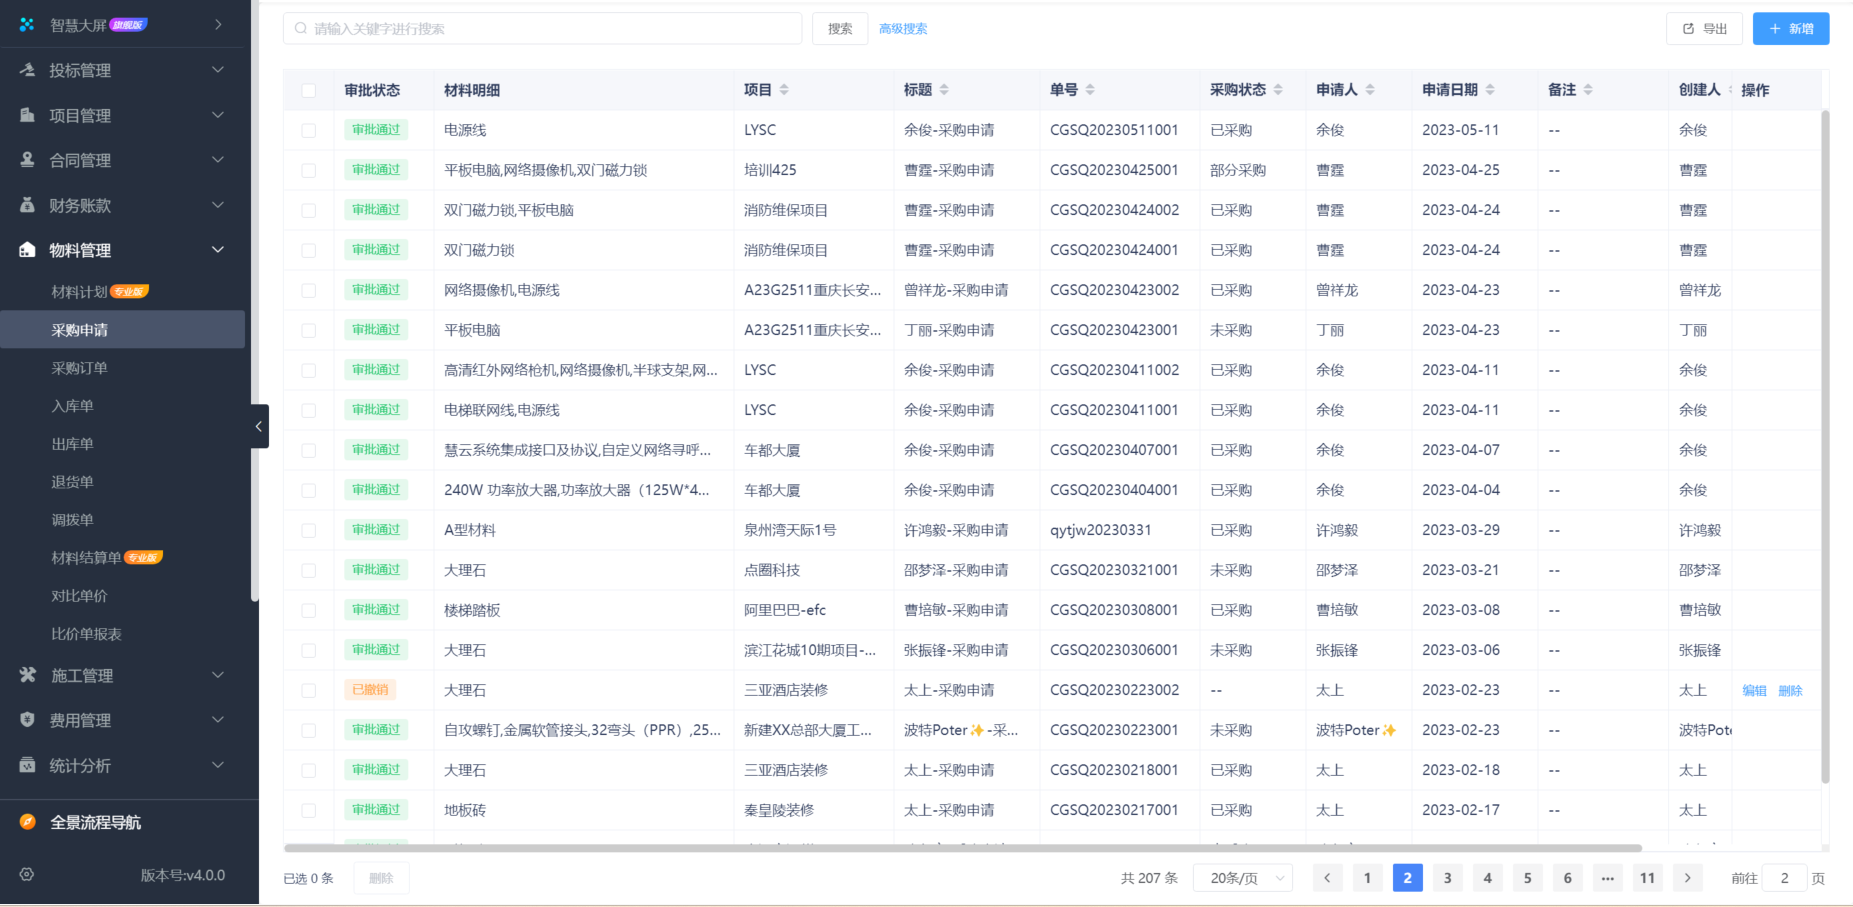Select the 投标管理 sidebar icon
The width and height of the screenshot is (1853, 907).
pos(25,70)
